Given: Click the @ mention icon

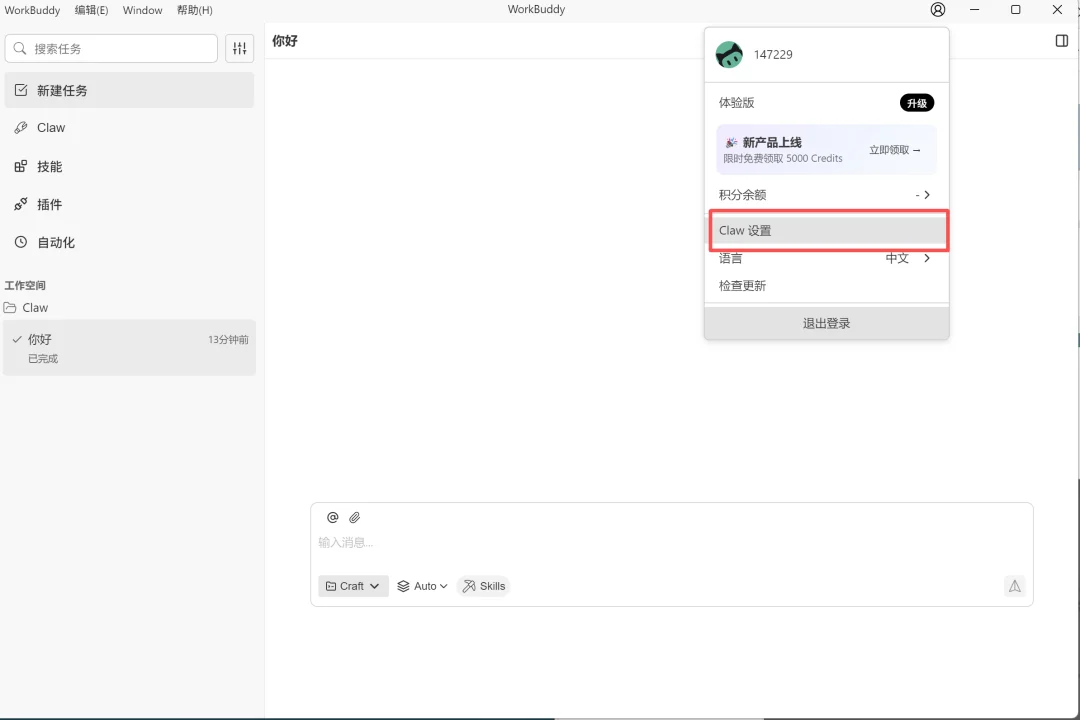Looking at the screenshot, I should (333, 517).
